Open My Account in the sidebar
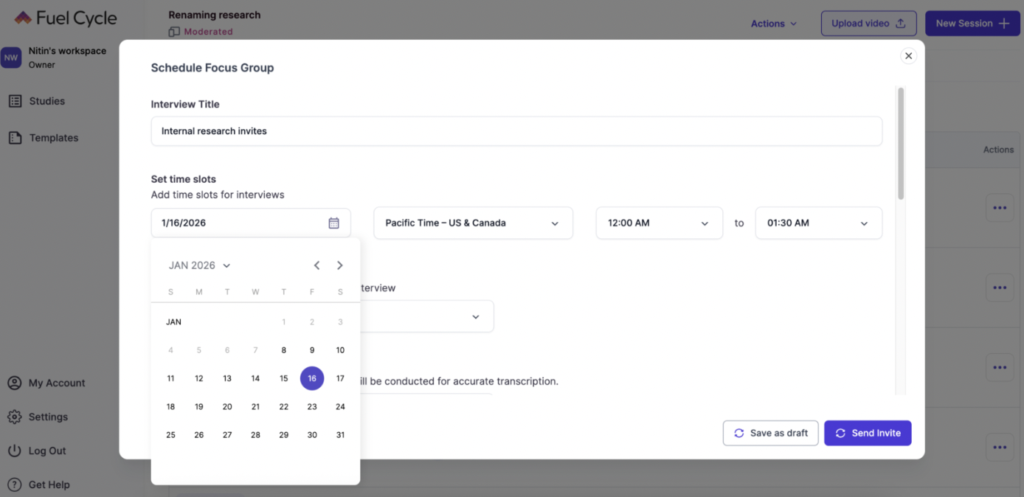Screen dimensions: 1024x497 pyautogui.click(x=56, y=383)
